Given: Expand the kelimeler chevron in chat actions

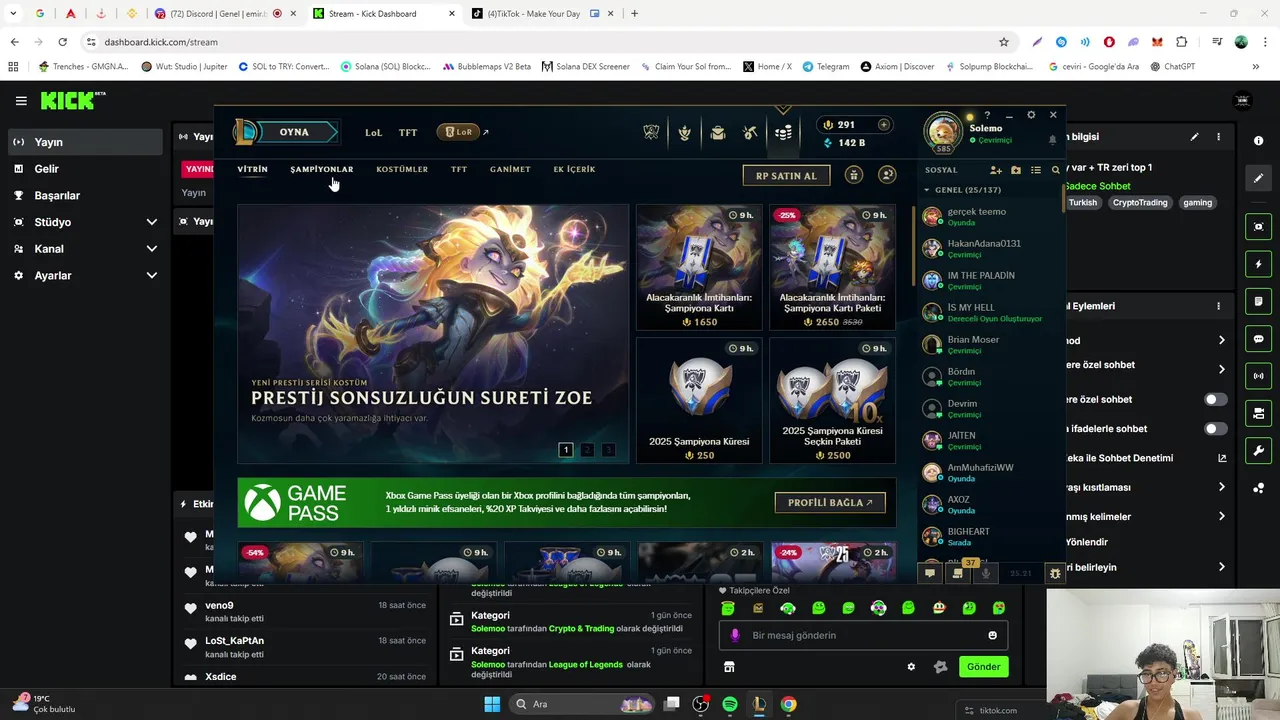Looking at the screenshot, I should click(1221, 516).
